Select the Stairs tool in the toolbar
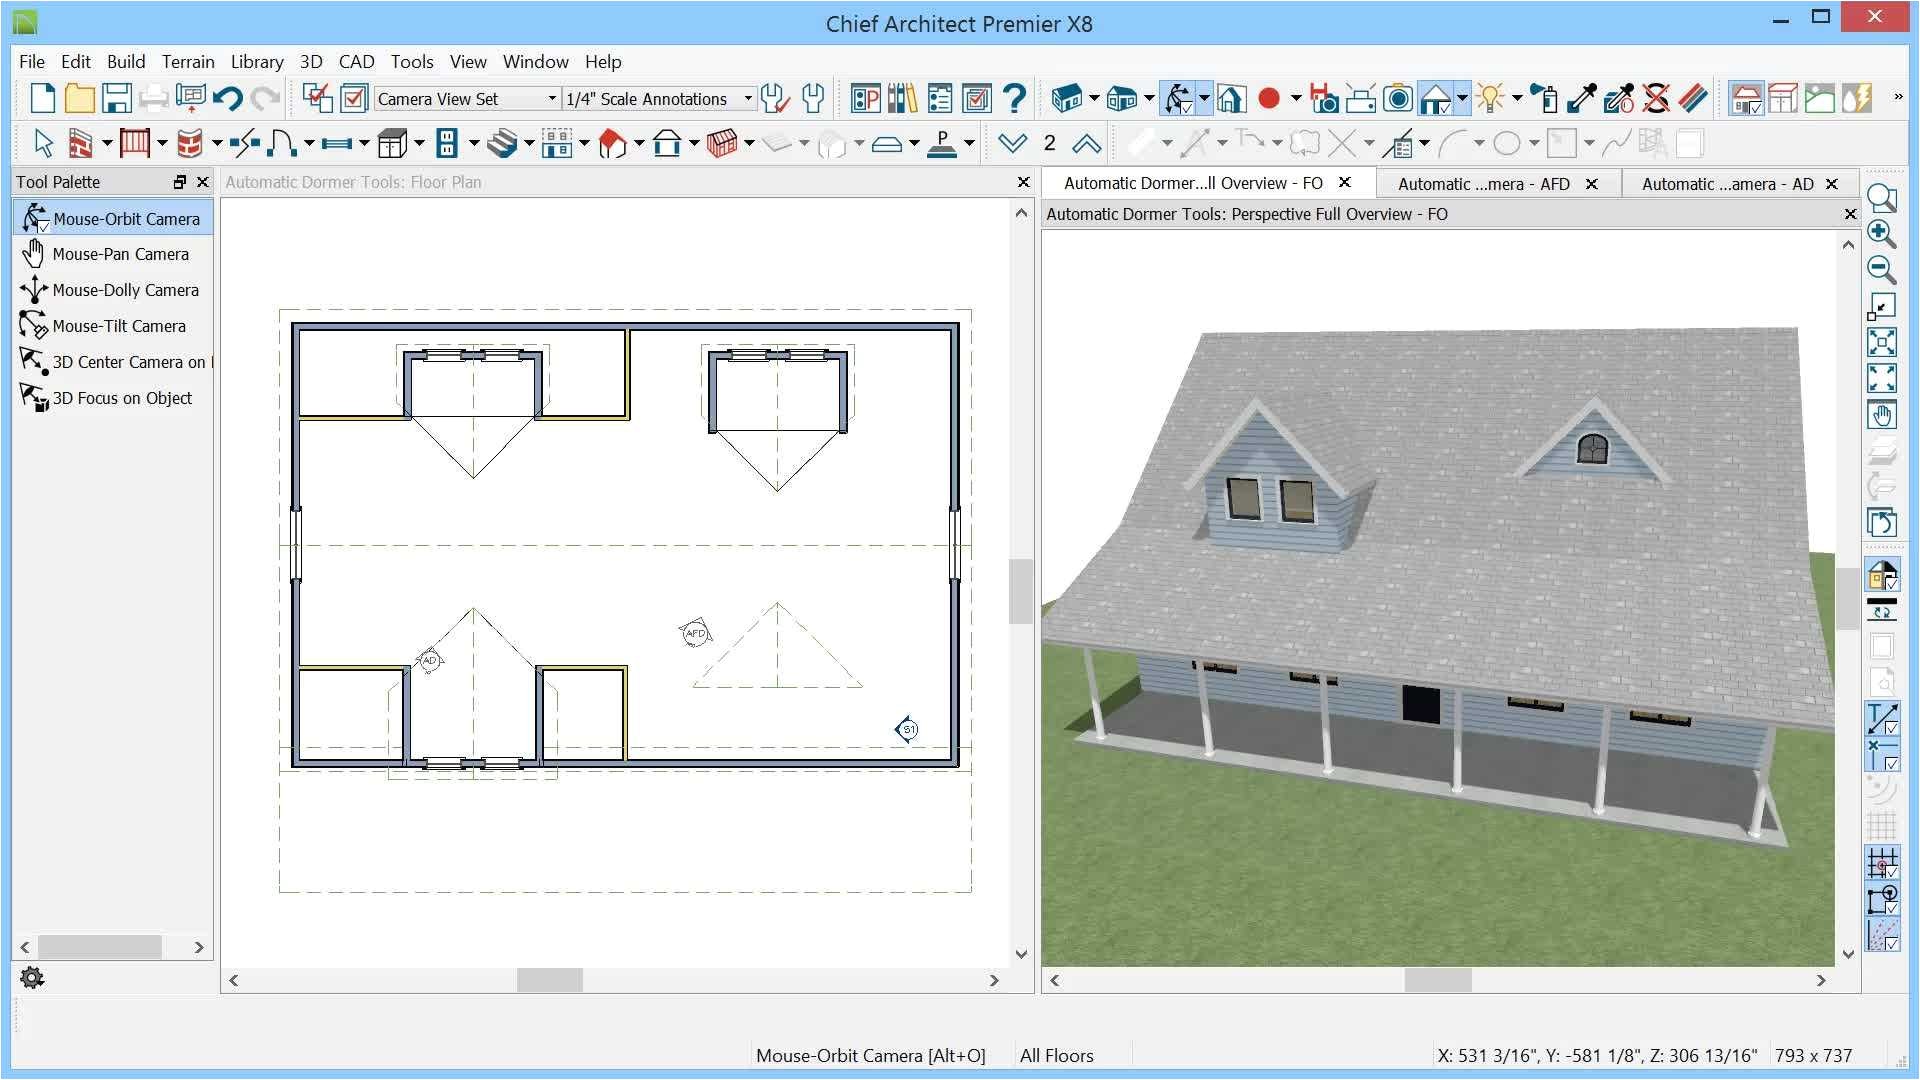1920x1080 pixels. pos(504,143)
